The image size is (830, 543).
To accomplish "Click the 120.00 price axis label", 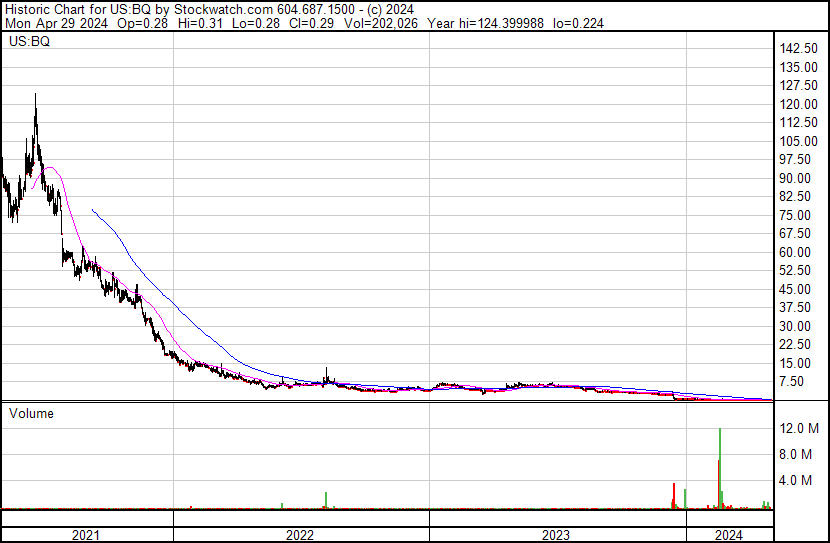I will 800,105.
